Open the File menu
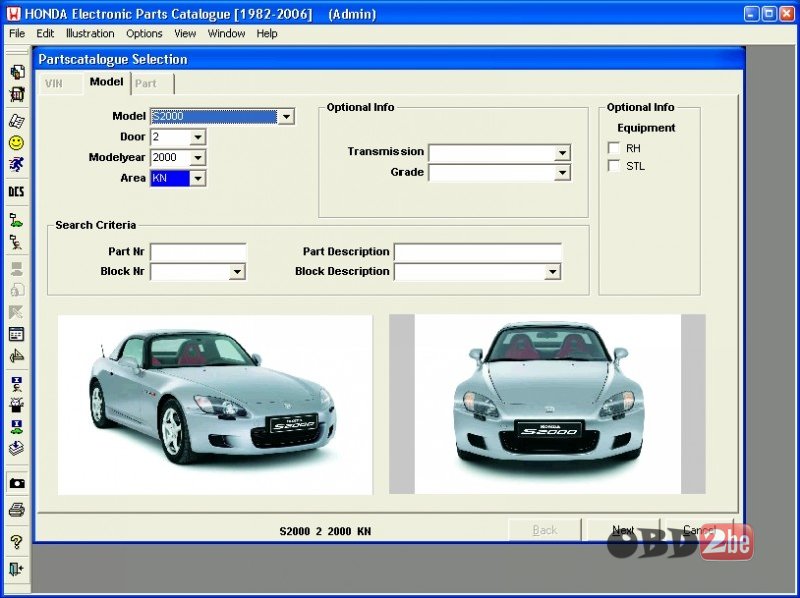 pos(17,33)
